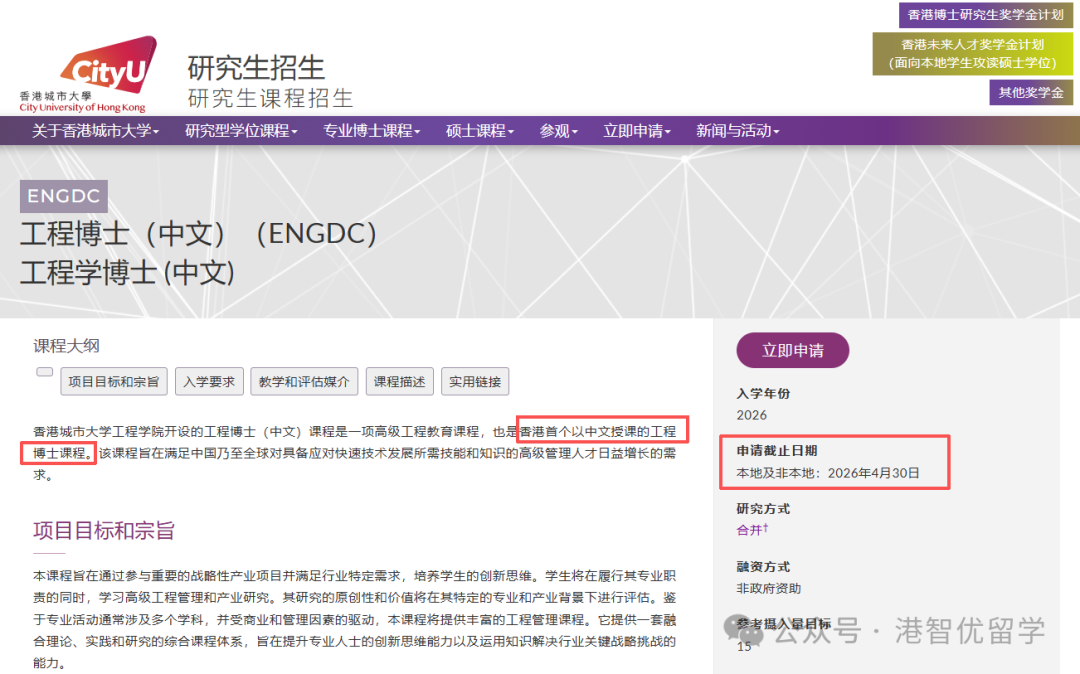This screenshot has width=1080, height=674.
Task: Click 研究生课程招生 subtitle
Action: click(270, 98)
